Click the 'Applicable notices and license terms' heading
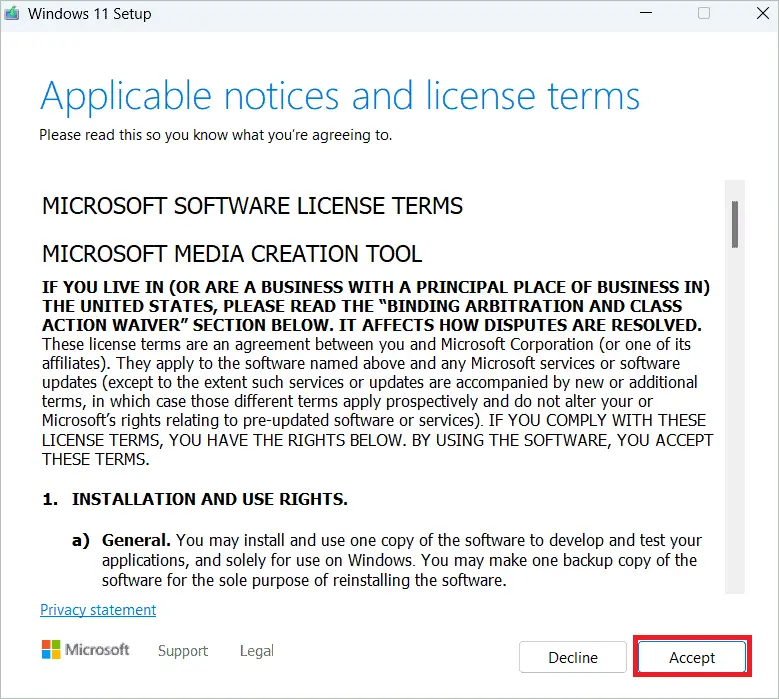Image resolution: width=779 pixels, height=699 pixels. pos(340,97)
